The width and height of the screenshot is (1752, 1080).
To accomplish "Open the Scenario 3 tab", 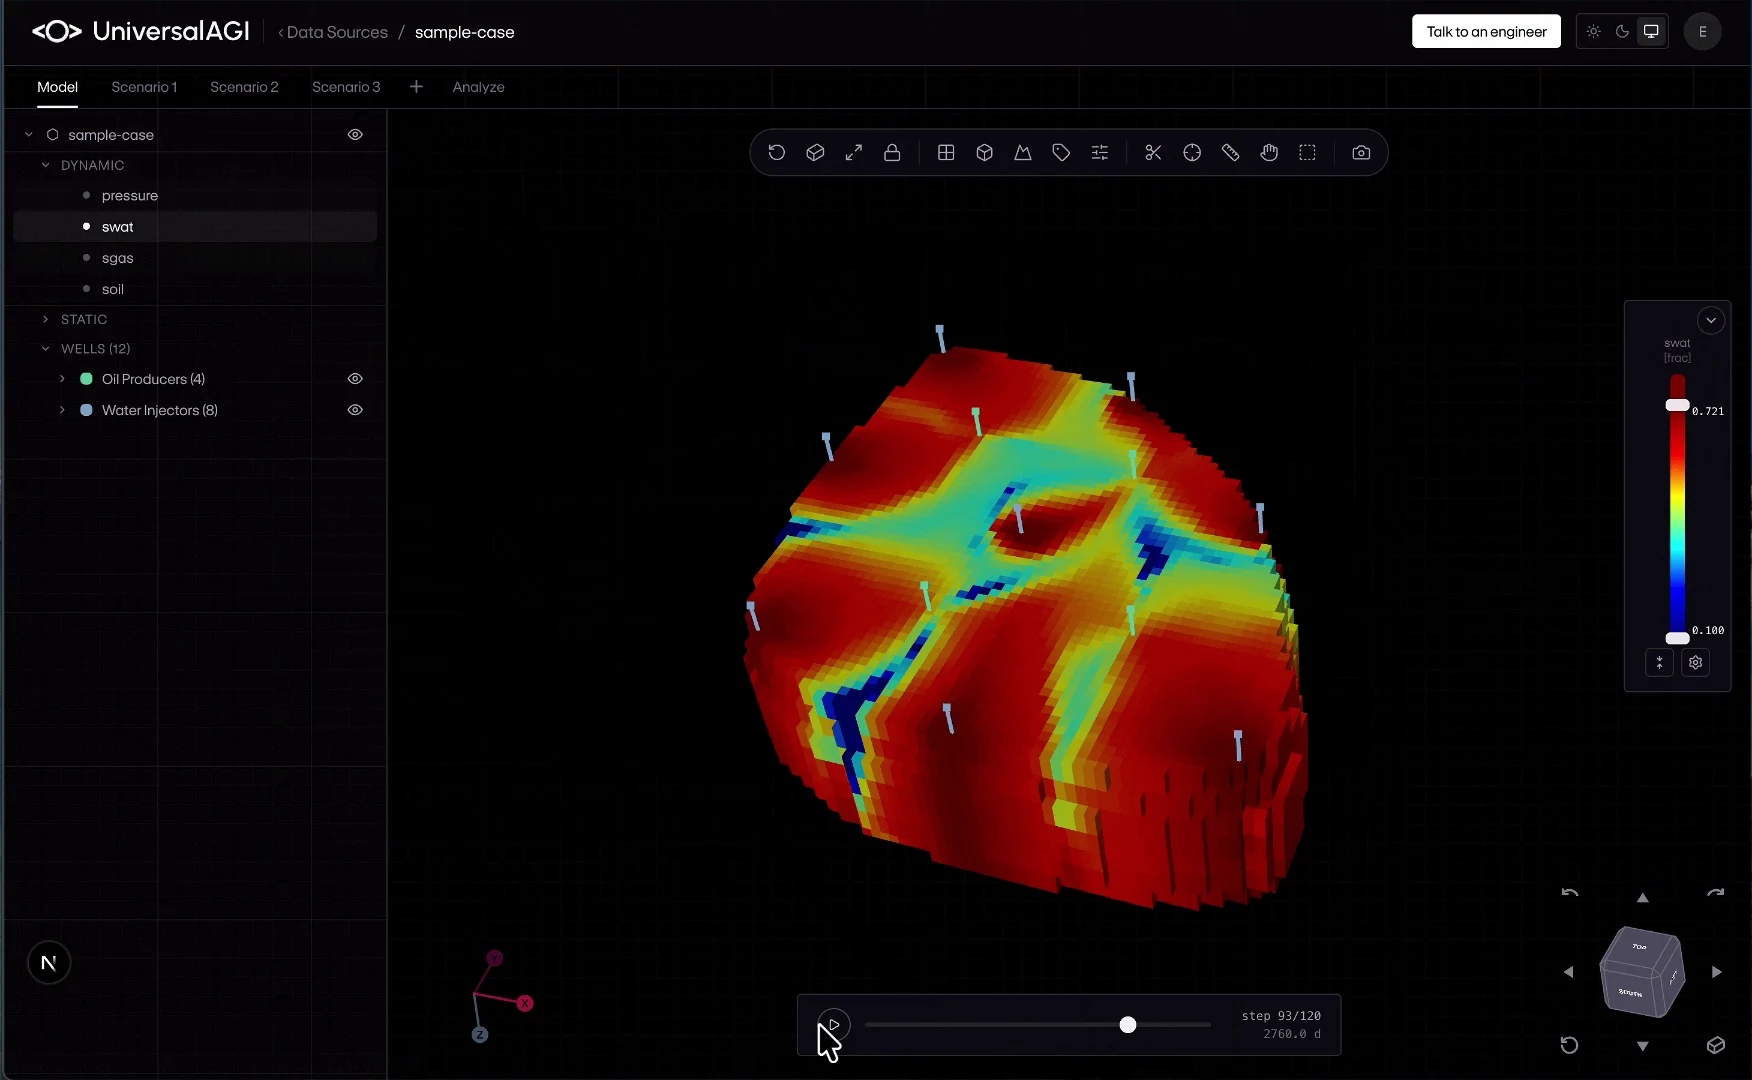I will [x=346, y=87].
